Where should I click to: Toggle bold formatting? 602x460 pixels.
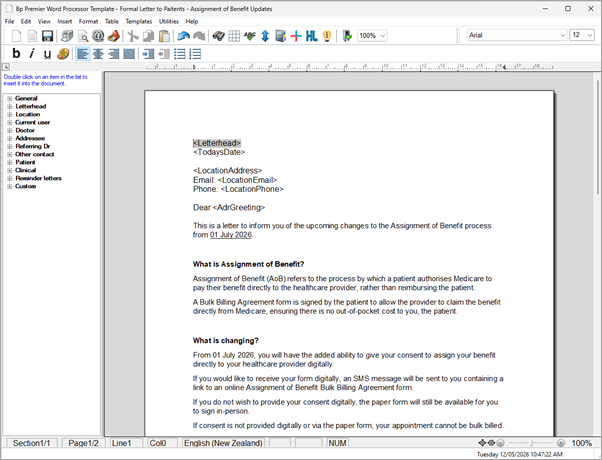(16, 53)
